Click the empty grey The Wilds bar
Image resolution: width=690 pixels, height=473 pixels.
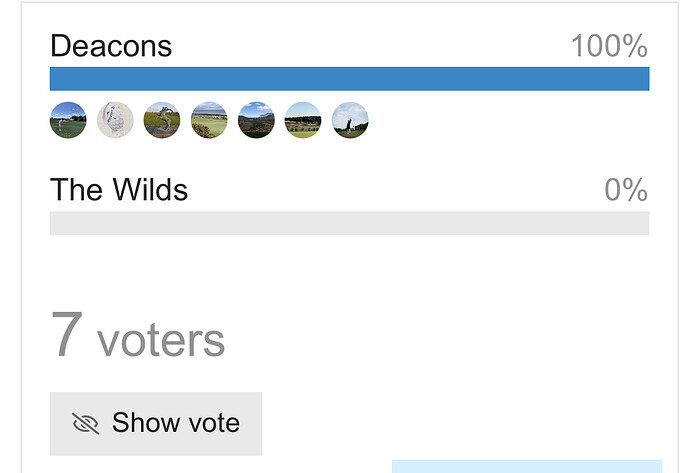(x=349, y=223)
